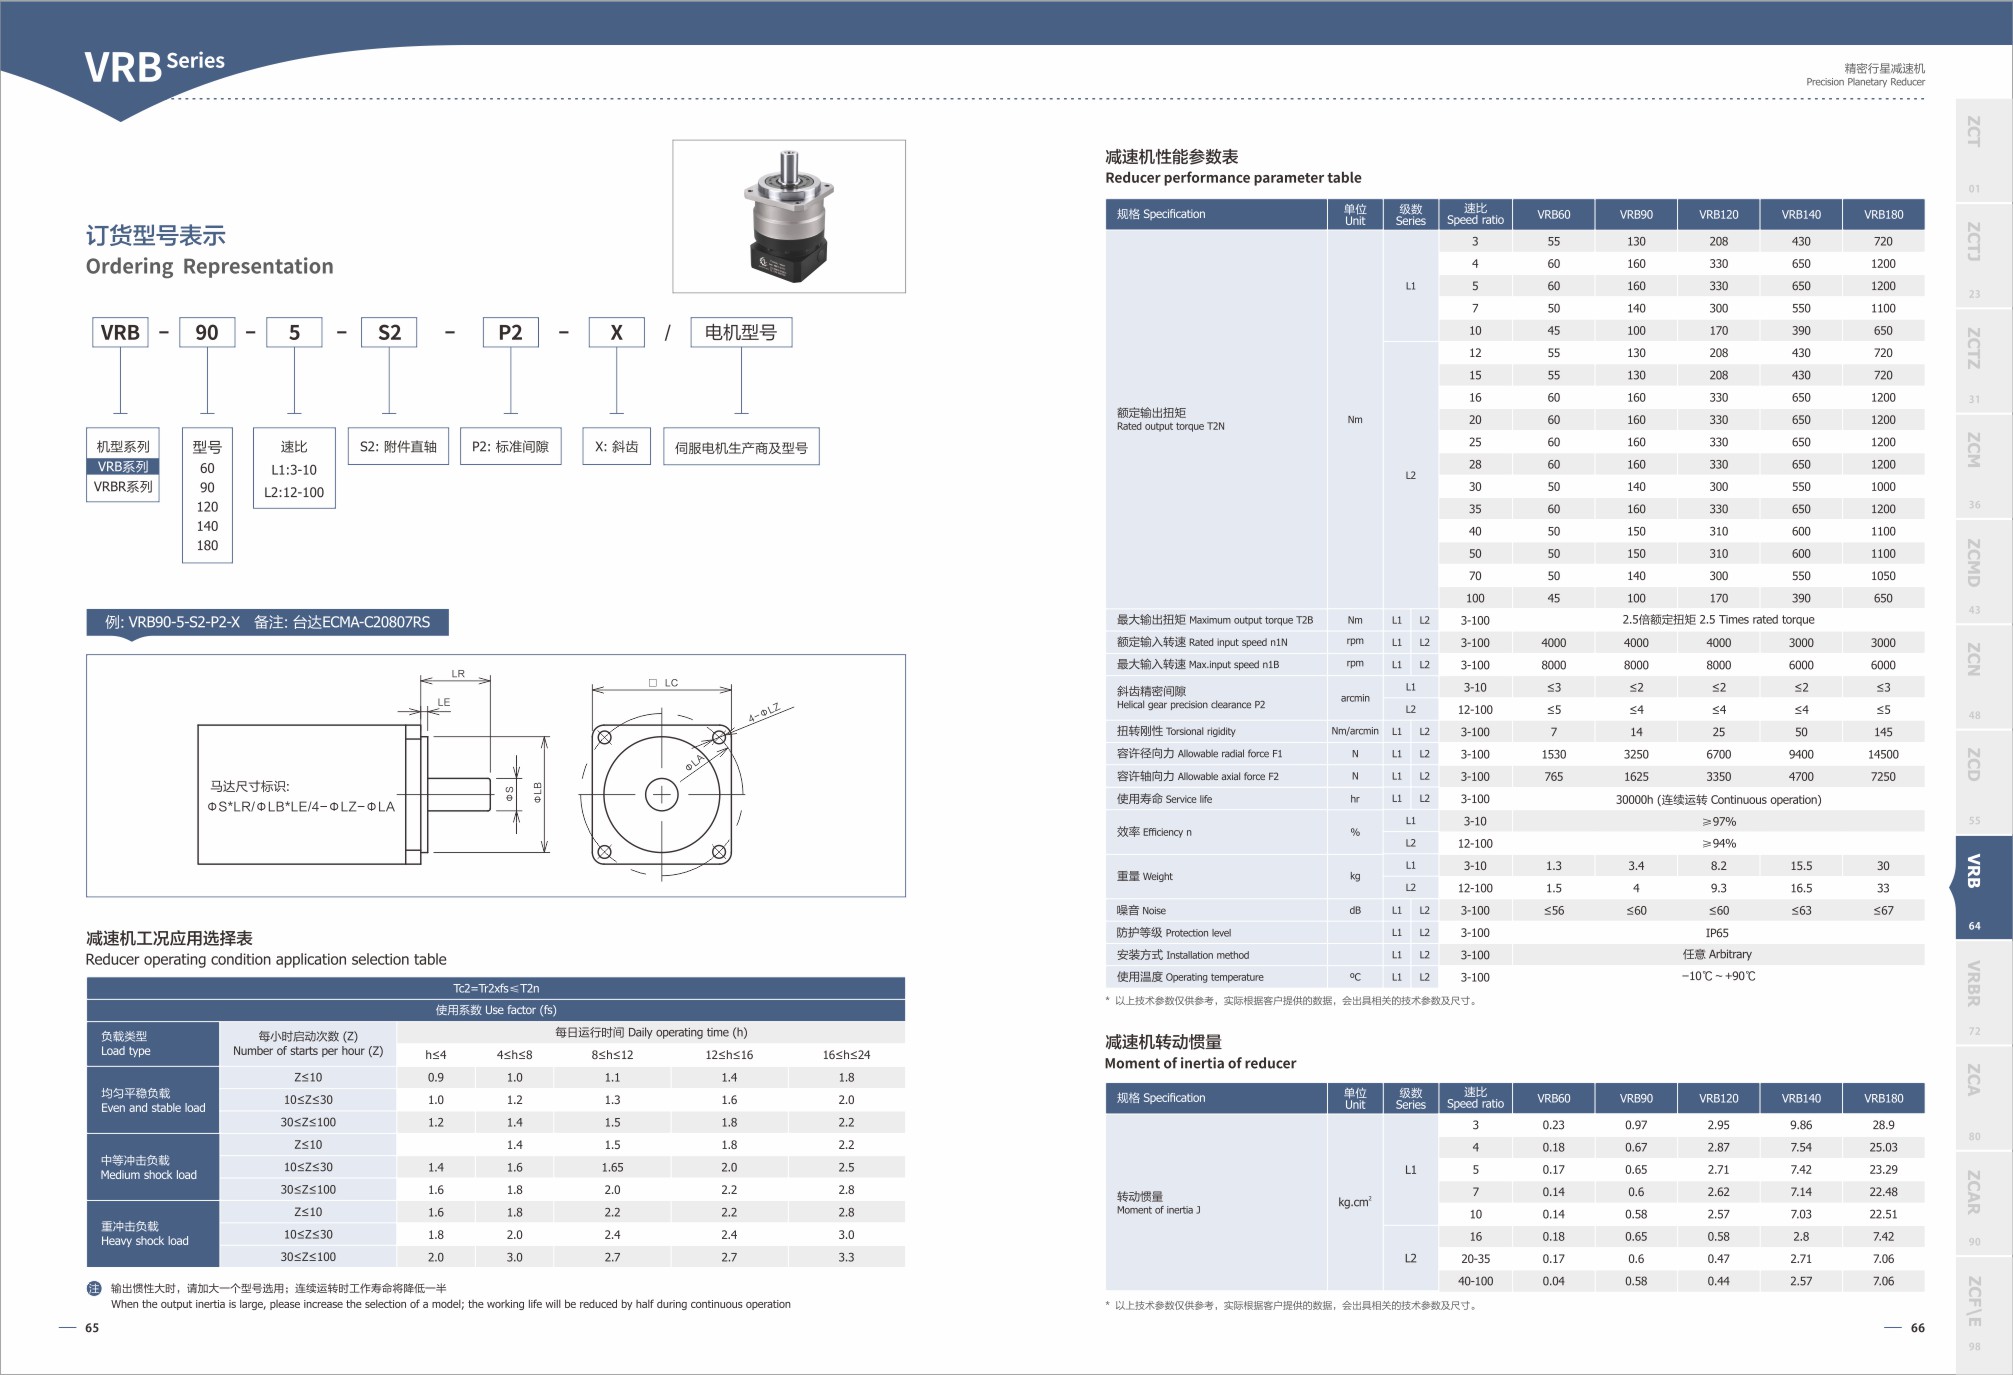Click Reducer performance parameter table heading
This screenshot has width=2013, height=1375.
(x=1233, y=178)
